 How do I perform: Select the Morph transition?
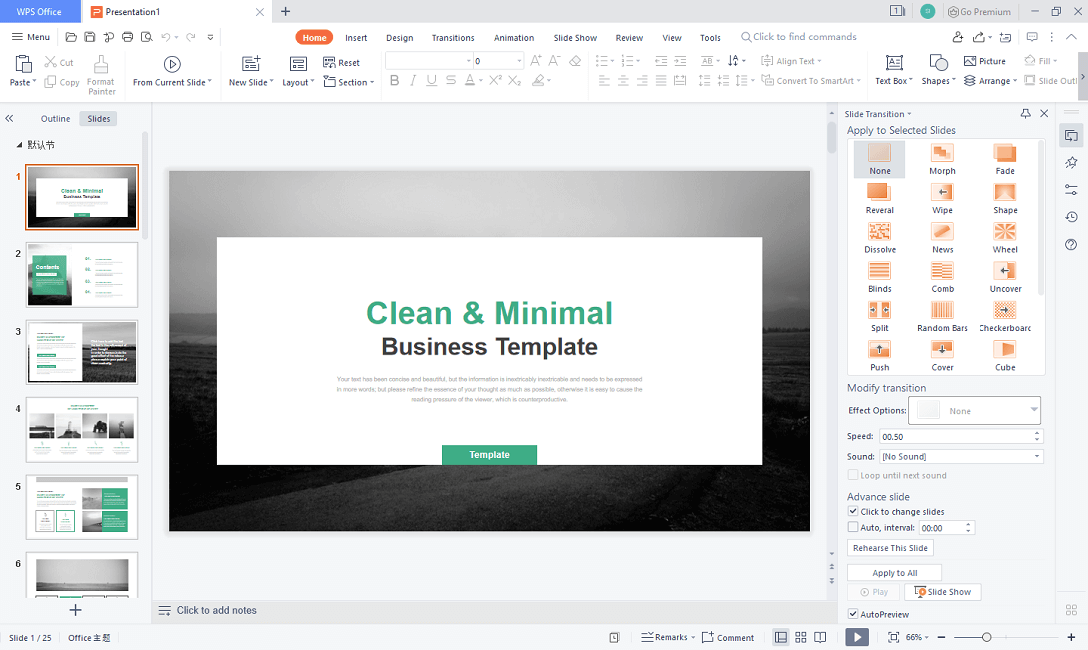click(x=942, y=160)
